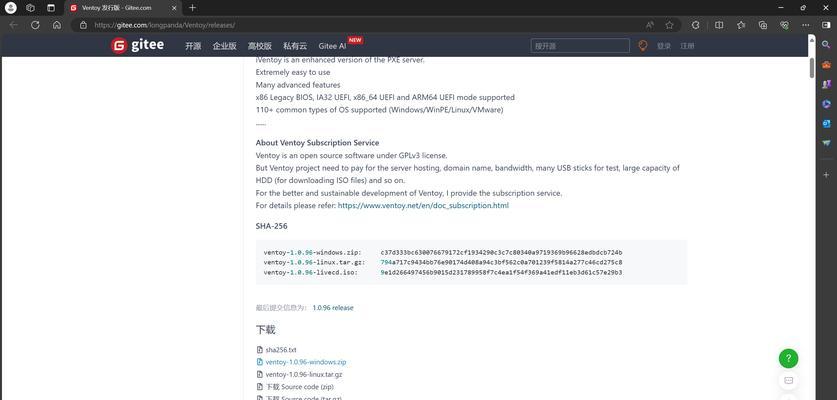Open sidebar Games icon
Screen dimensions: 837x400
(826, 84)
